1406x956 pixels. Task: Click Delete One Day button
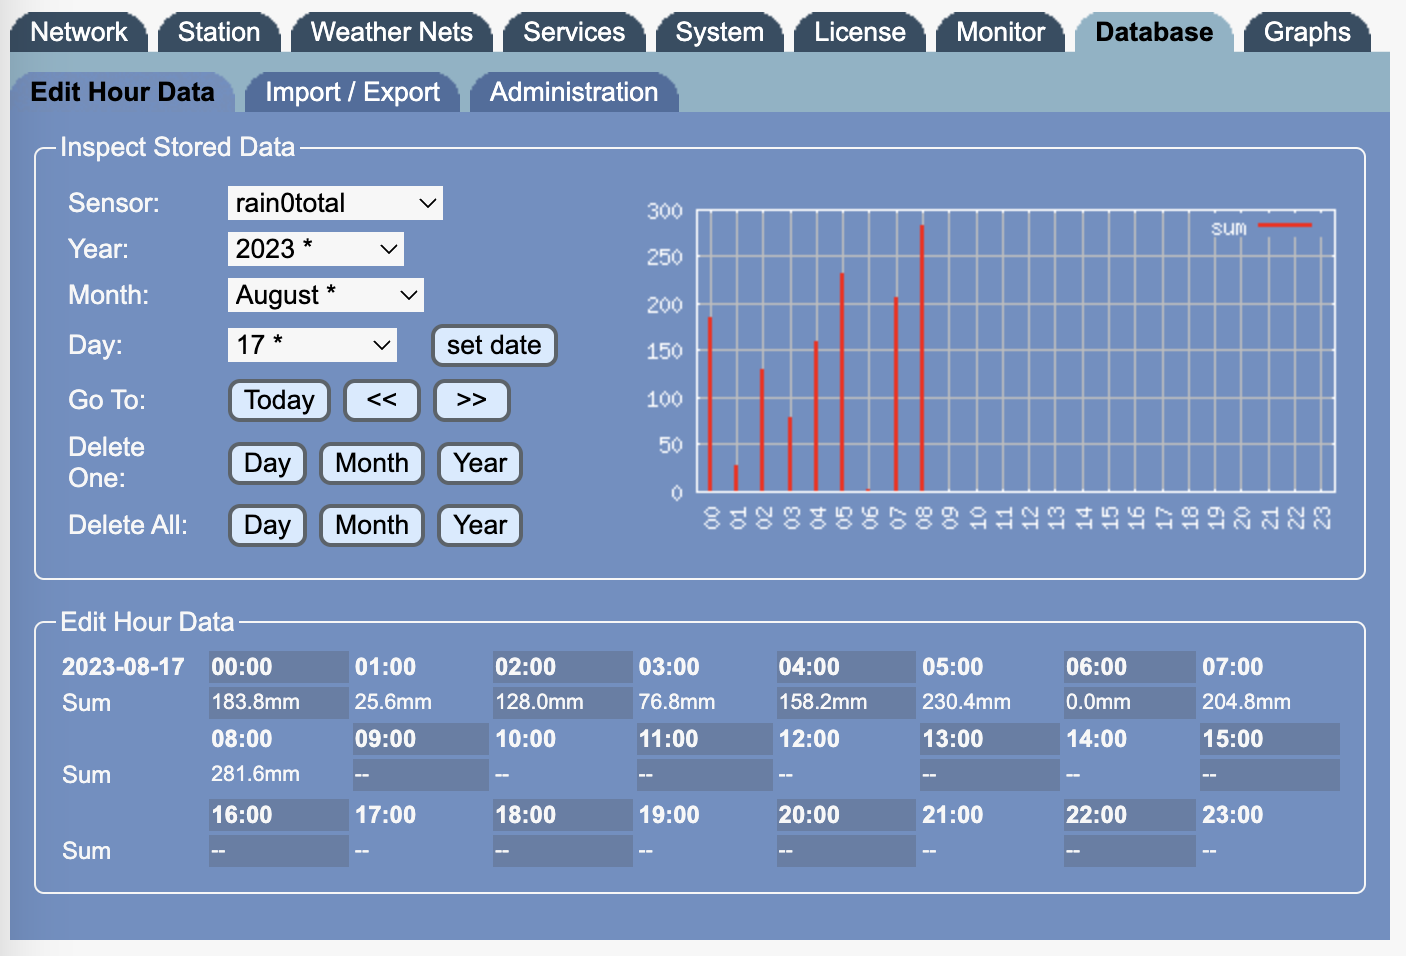(x=267, y=463)
